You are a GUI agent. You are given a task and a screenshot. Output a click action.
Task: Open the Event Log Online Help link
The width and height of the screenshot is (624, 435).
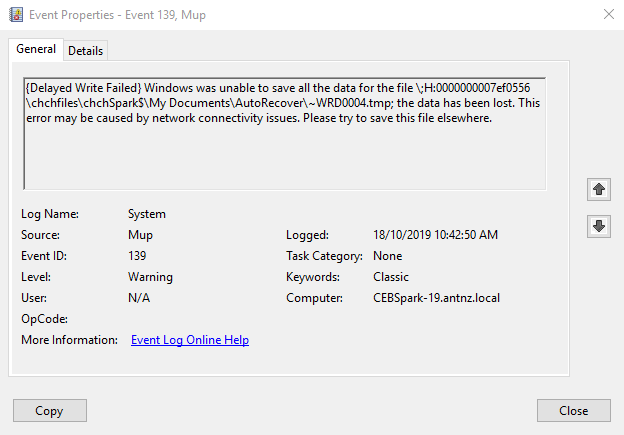point(190,340)
